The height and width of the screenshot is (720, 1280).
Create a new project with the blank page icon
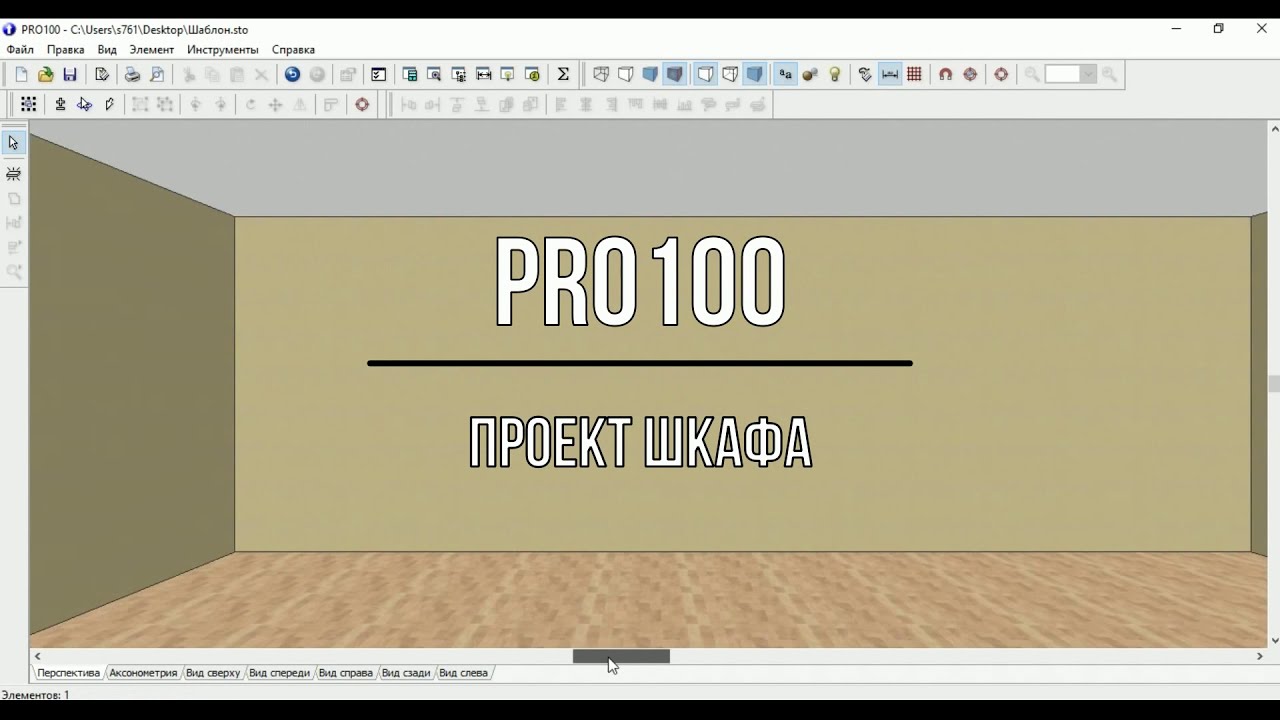tap(21, 74)
